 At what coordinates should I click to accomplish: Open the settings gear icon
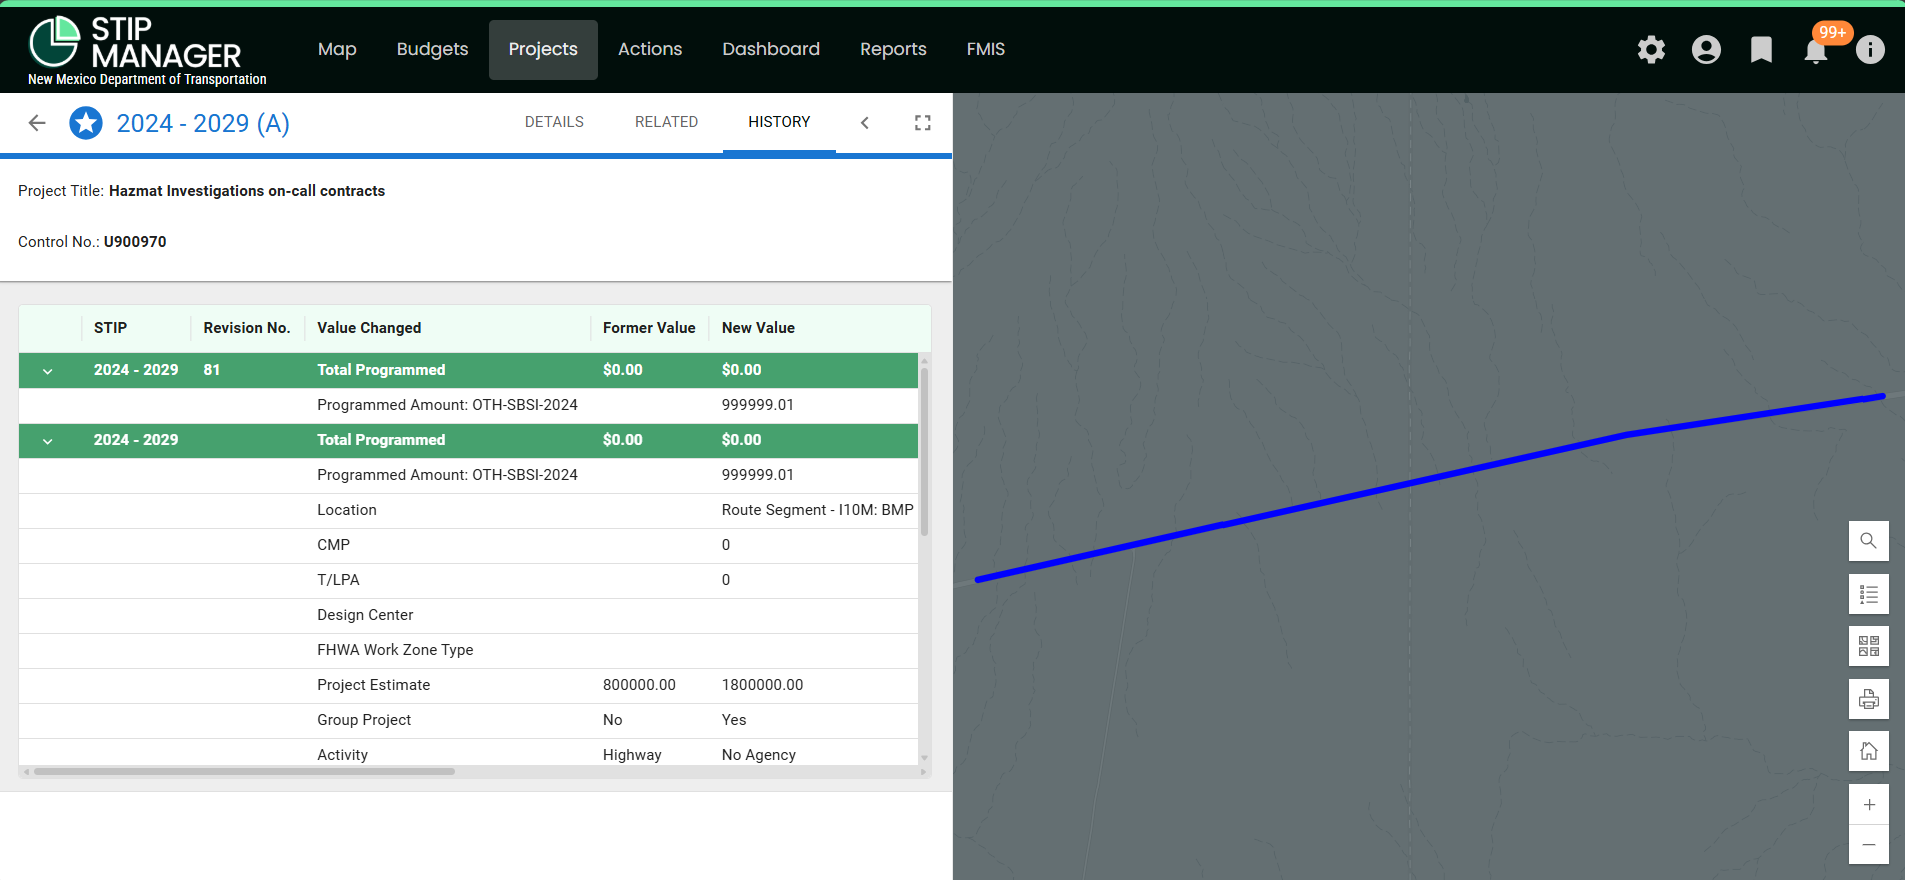[x=1651, y=49]
